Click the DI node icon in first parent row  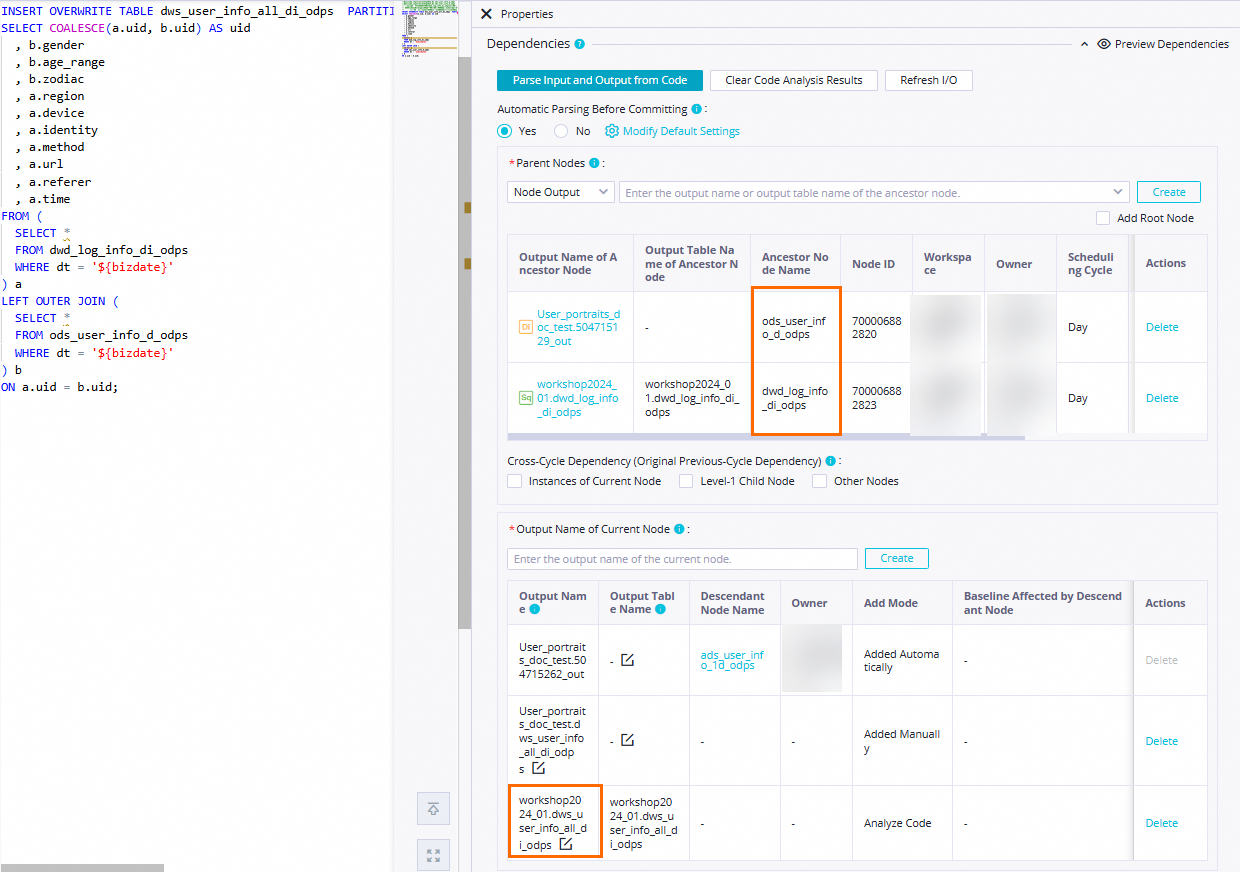click(526, 327)
